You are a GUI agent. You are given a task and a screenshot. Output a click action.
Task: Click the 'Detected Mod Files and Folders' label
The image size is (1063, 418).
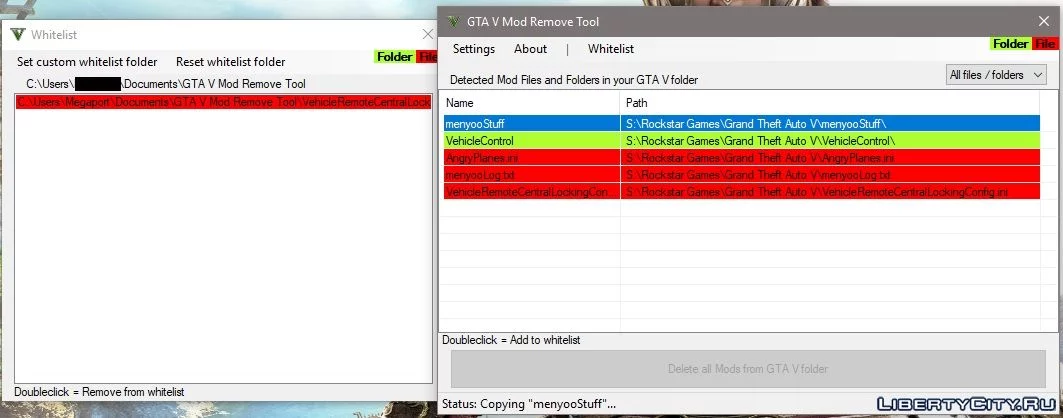click(574, 80)
